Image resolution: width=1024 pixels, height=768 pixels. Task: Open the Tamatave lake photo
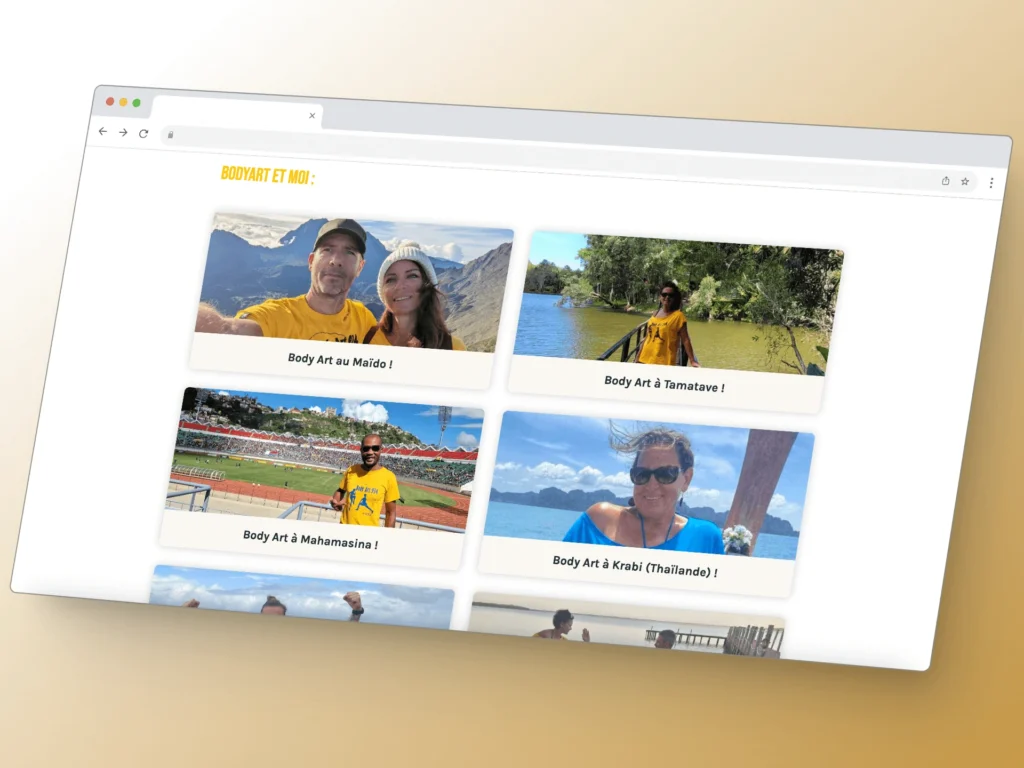point(680,304)
